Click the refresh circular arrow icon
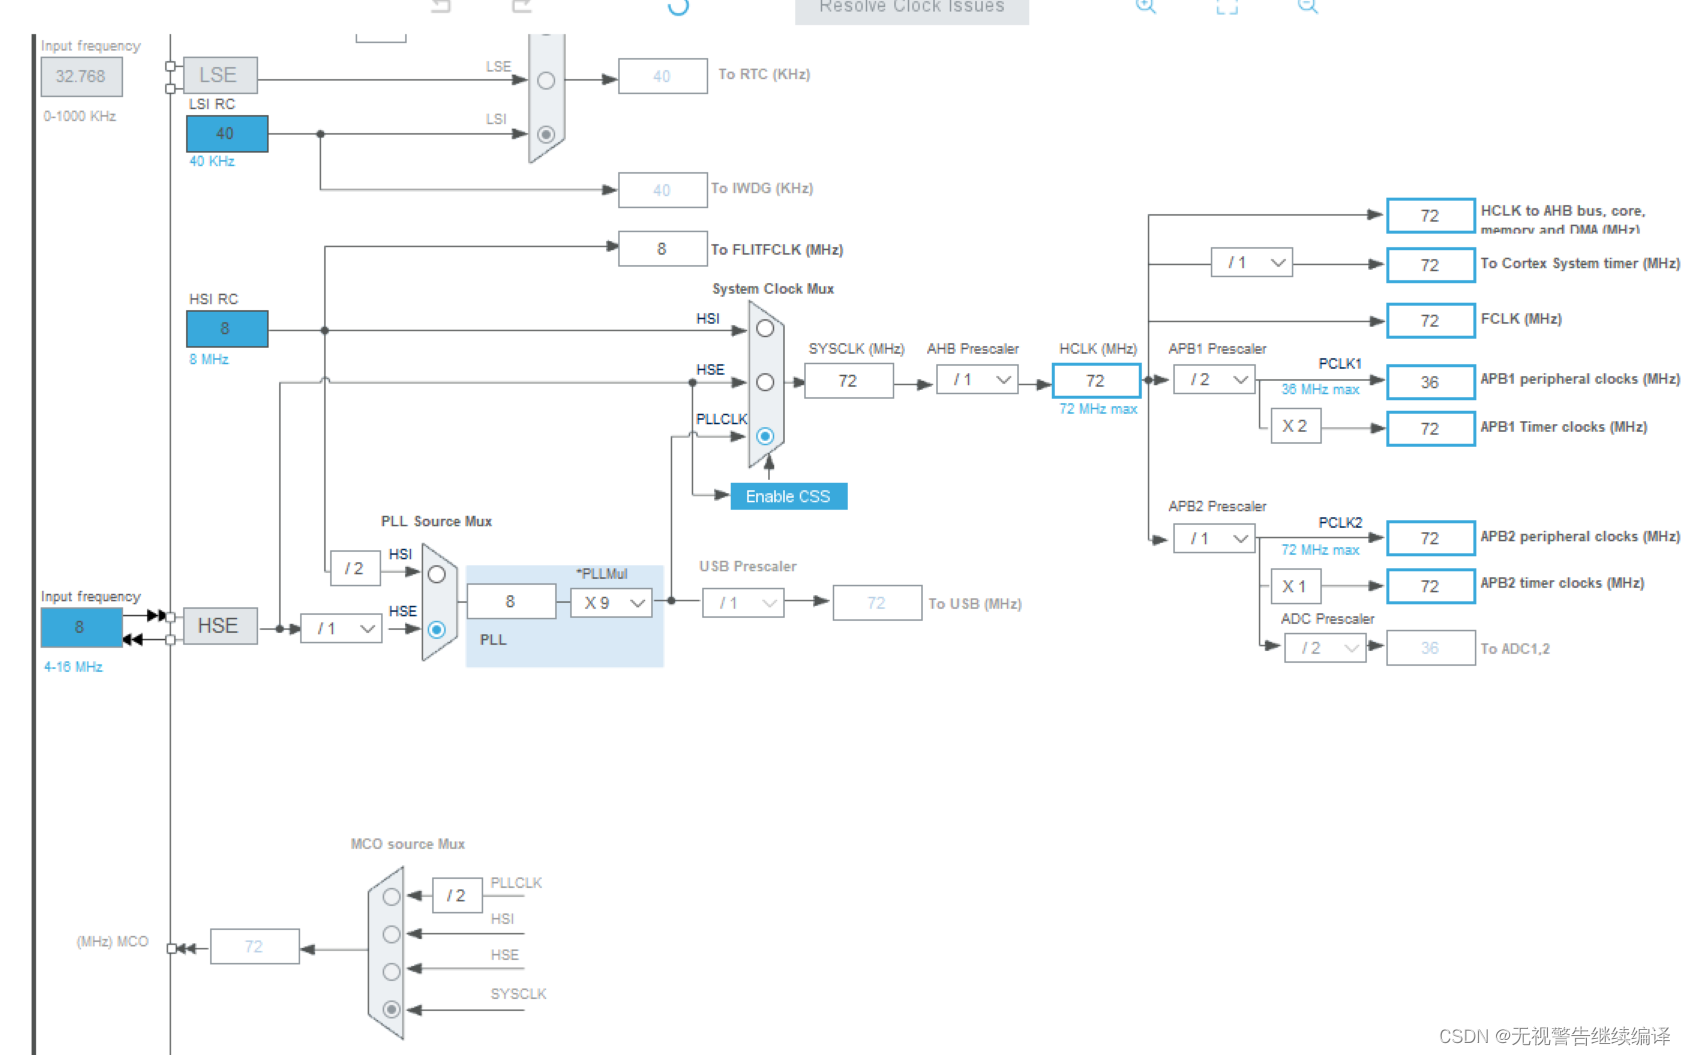The image size is (1686, 1055). (x=678, y=6)
